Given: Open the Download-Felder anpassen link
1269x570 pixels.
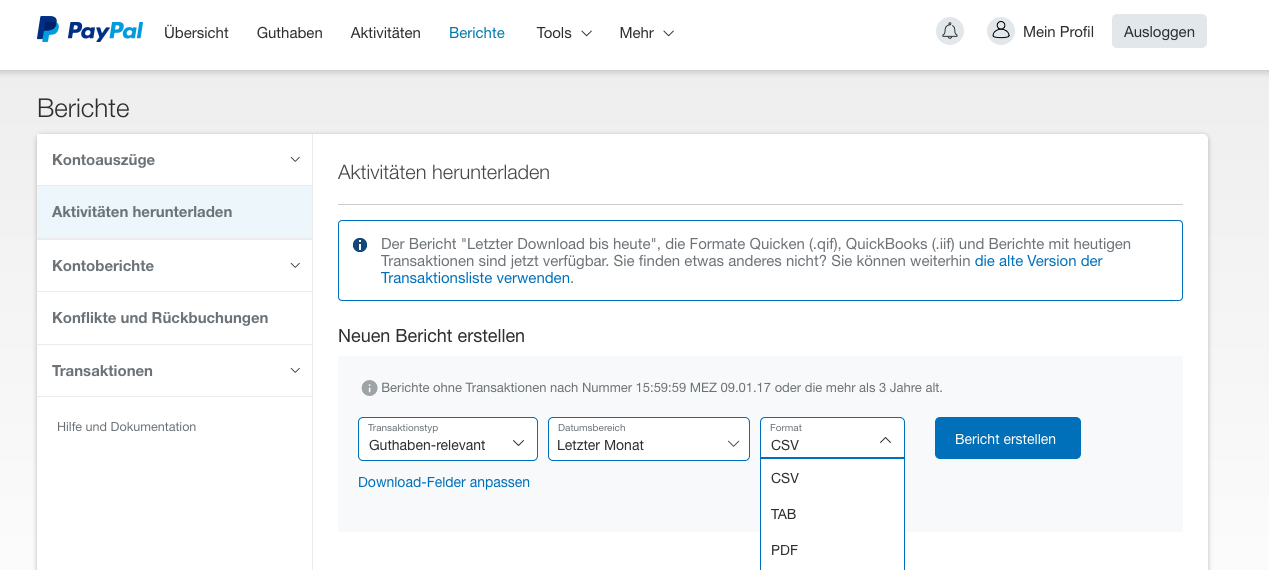Looking at the screenshot, I should coord(444,482).
